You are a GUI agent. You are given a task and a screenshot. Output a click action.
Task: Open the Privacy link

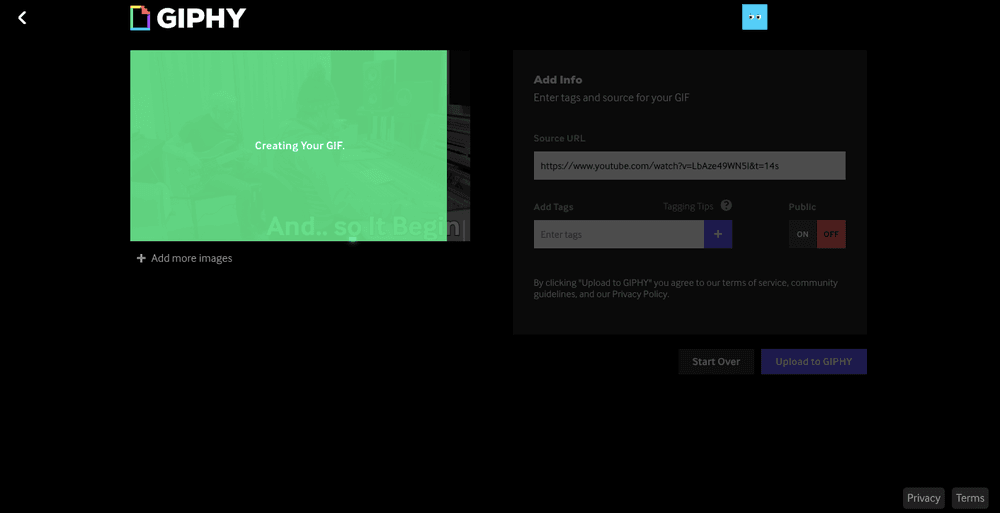(923, 498)
